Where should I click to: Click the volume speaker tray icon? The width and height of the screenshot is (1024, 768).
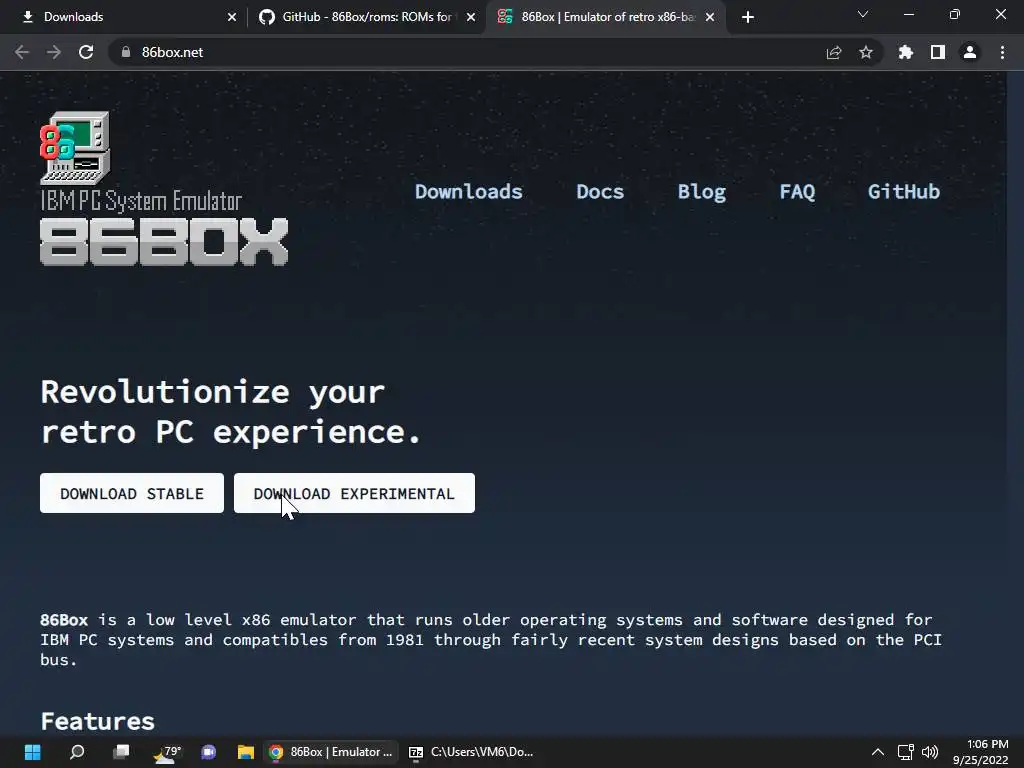[x=930, y=752]
